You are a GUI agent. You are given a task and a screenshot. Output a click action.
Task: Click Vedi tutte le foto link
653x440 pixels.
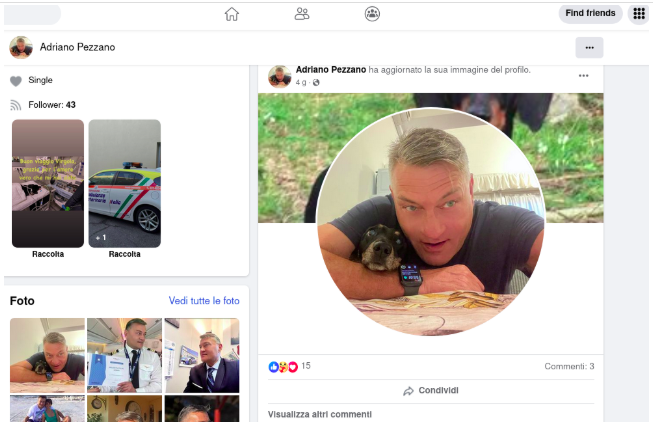tap(204, 301)
